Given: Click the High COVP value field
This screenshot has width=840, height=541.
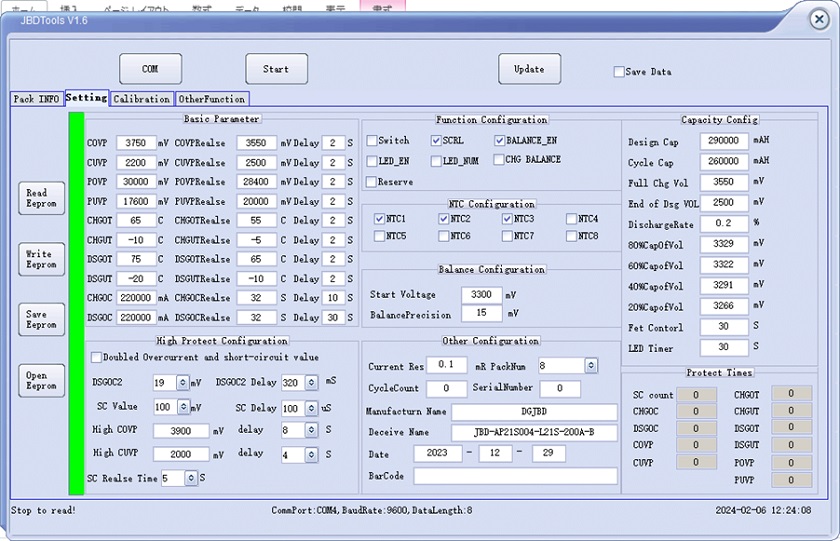Looking at the screenshot, I should 181,431.
